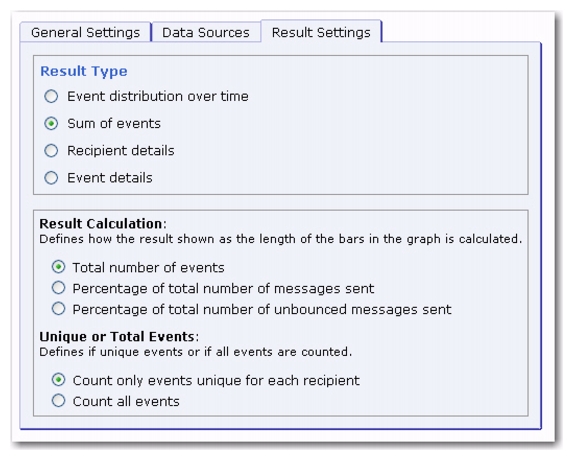The width and height of the screenshot is (574, 462).
Task: Select Event distribution over time radio button
Action: [x=51, y=97]
